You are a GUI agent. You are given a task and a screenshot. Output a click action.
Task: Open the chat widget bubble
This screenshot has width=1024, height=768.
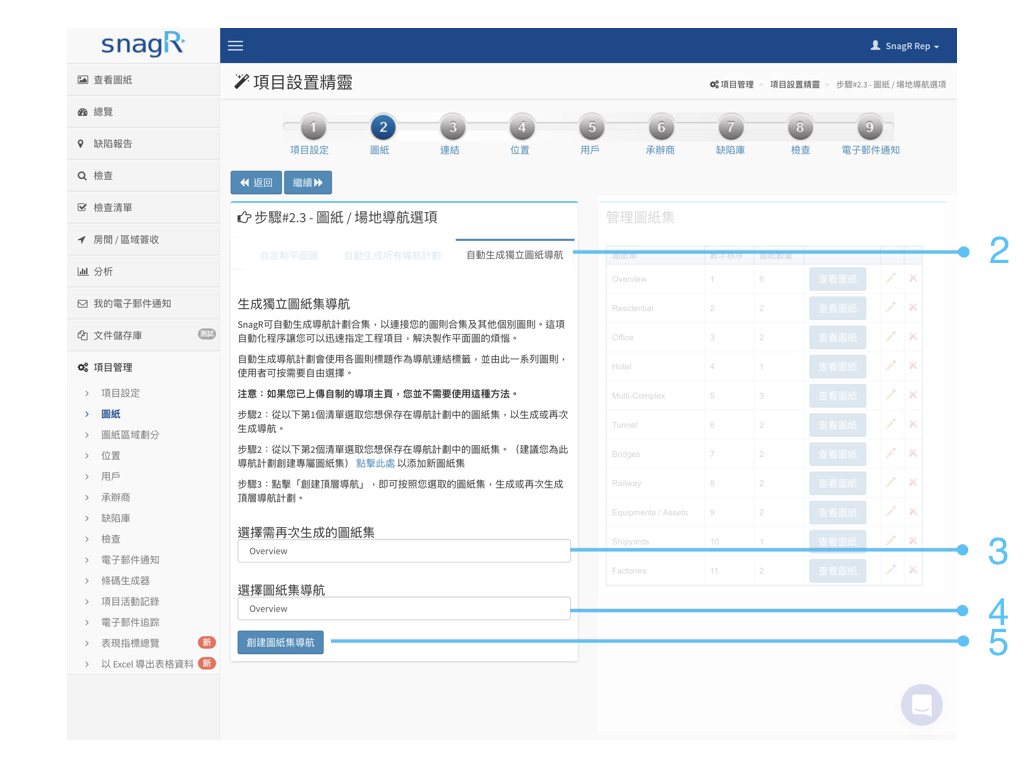coord(921,705)
